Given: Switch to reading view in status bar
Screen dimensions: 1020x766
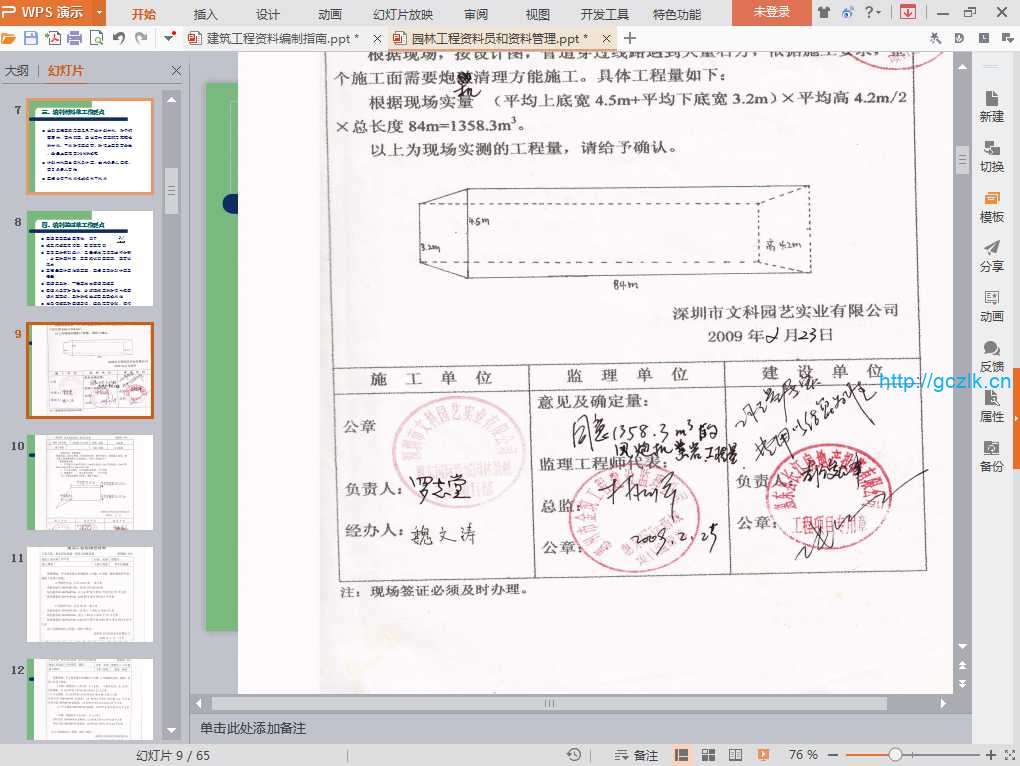Looking at the screenshot, I should pyautogui.click(x=736, y=755).
